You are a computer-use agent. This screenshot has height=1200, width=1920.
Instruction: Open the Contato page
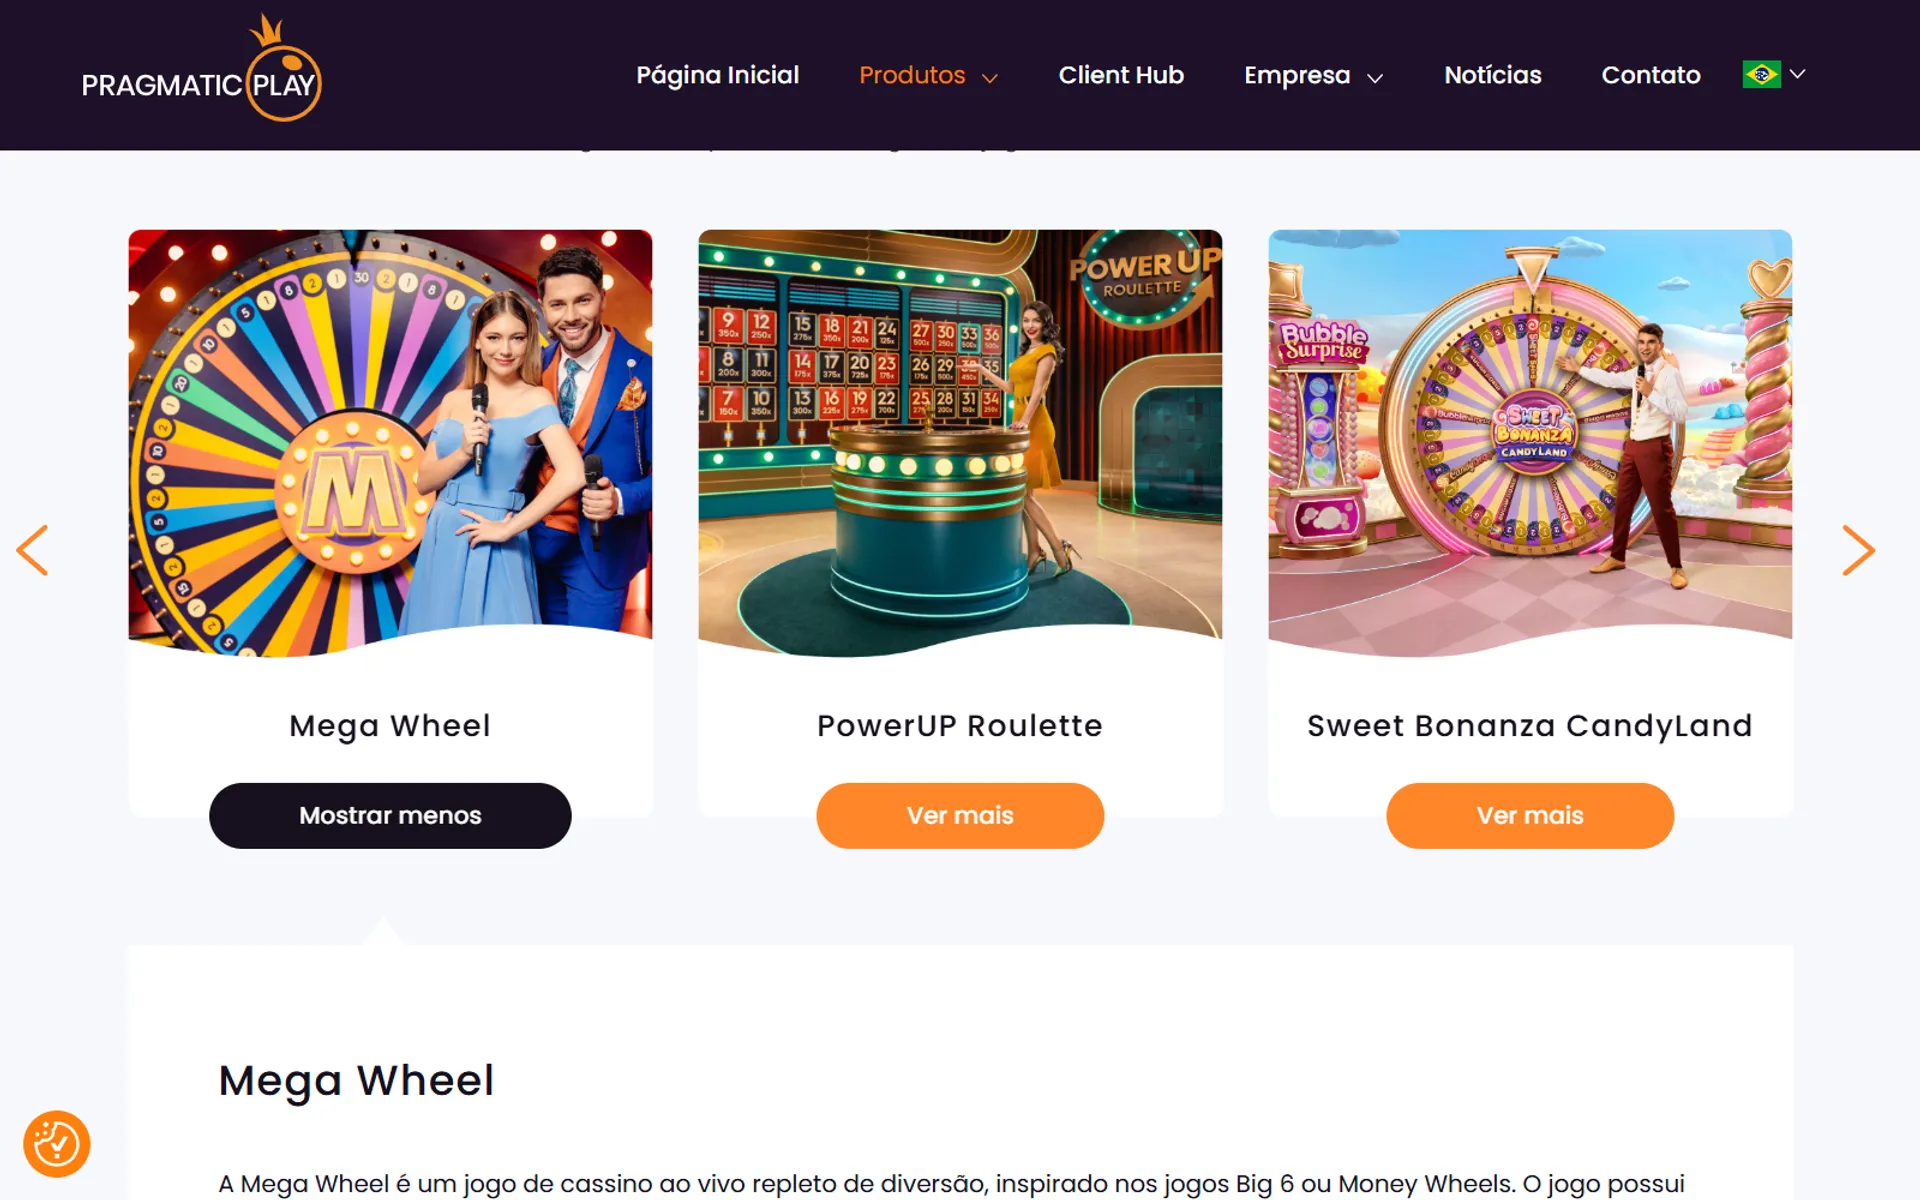(1650, 76)
